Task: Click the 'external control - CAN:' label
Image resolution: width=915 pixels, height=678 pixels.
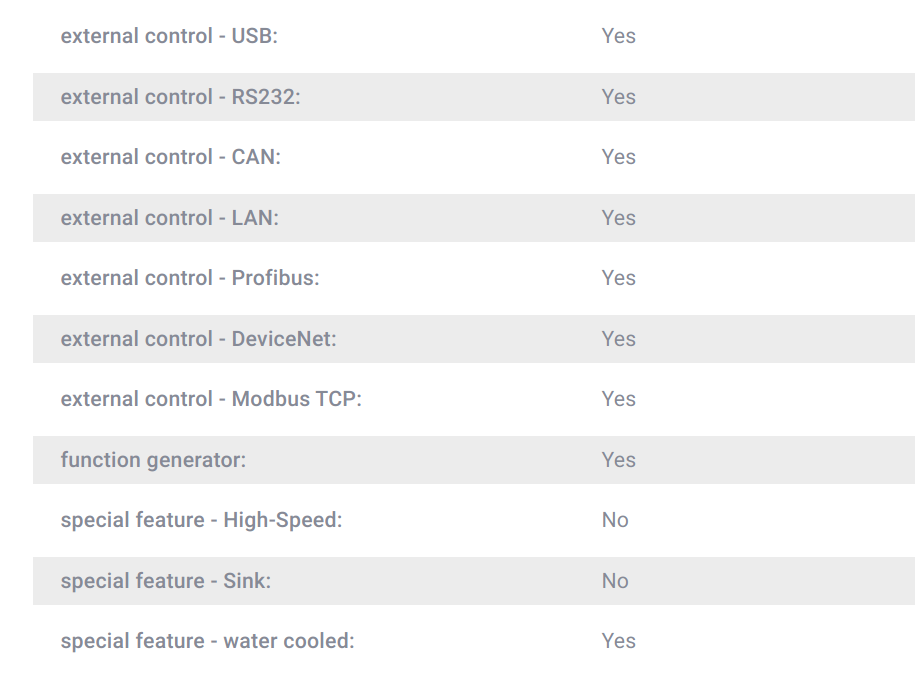Action: pyautogui.click(x=170, y=157)
